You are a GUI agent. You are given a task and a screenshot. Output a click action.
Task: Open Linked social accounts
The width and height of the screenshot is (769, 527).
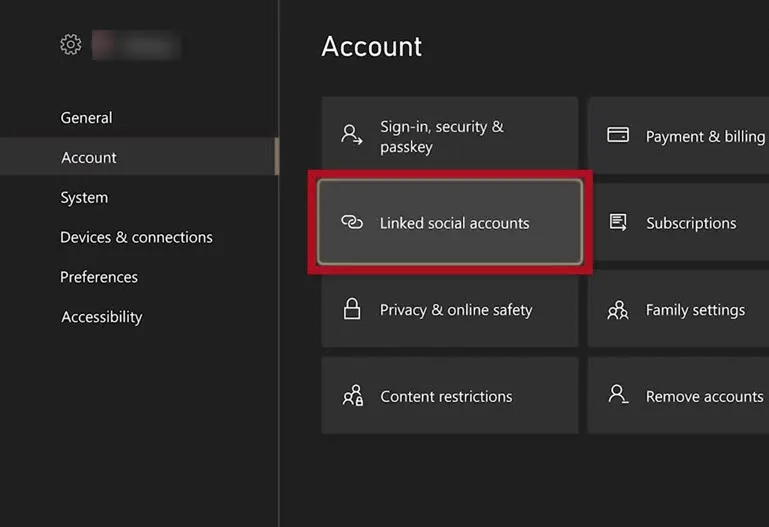point(450,222)
